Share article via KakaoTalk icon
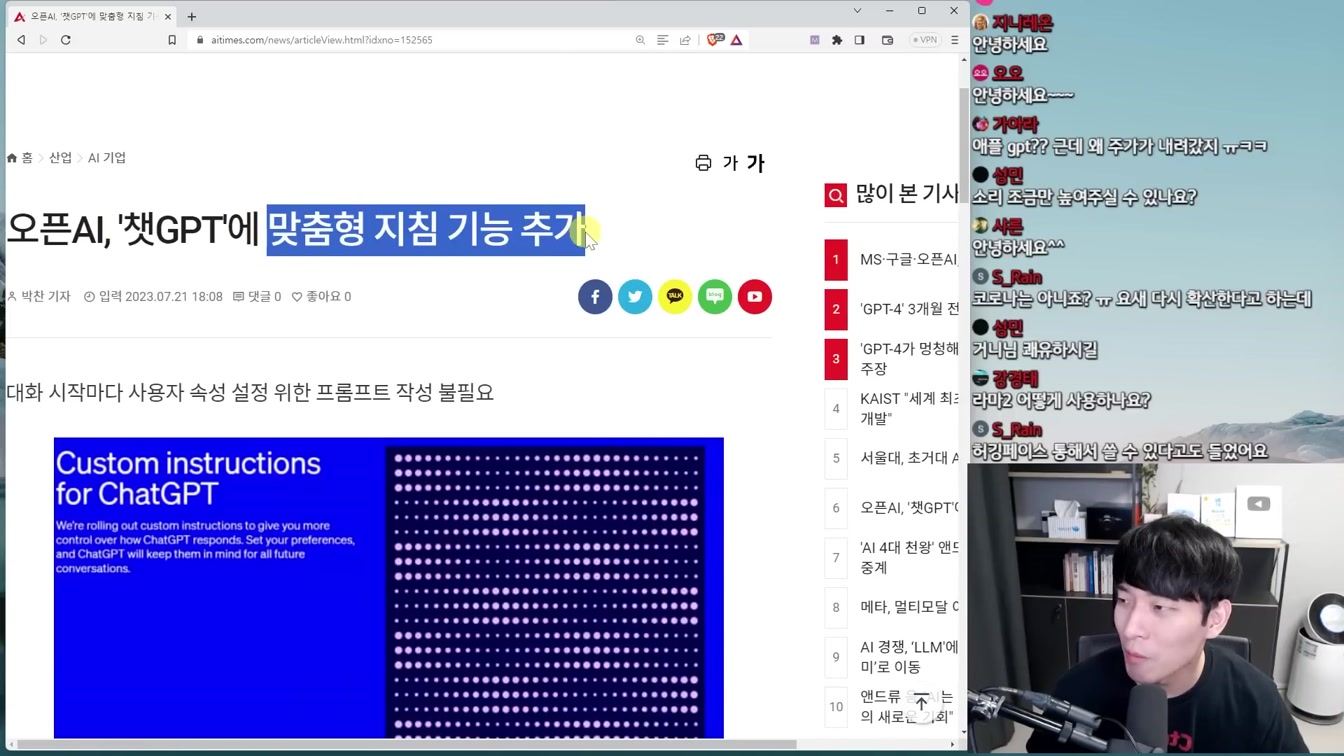Viewport: 1344px width, 756px height. [x=675, y=297]
